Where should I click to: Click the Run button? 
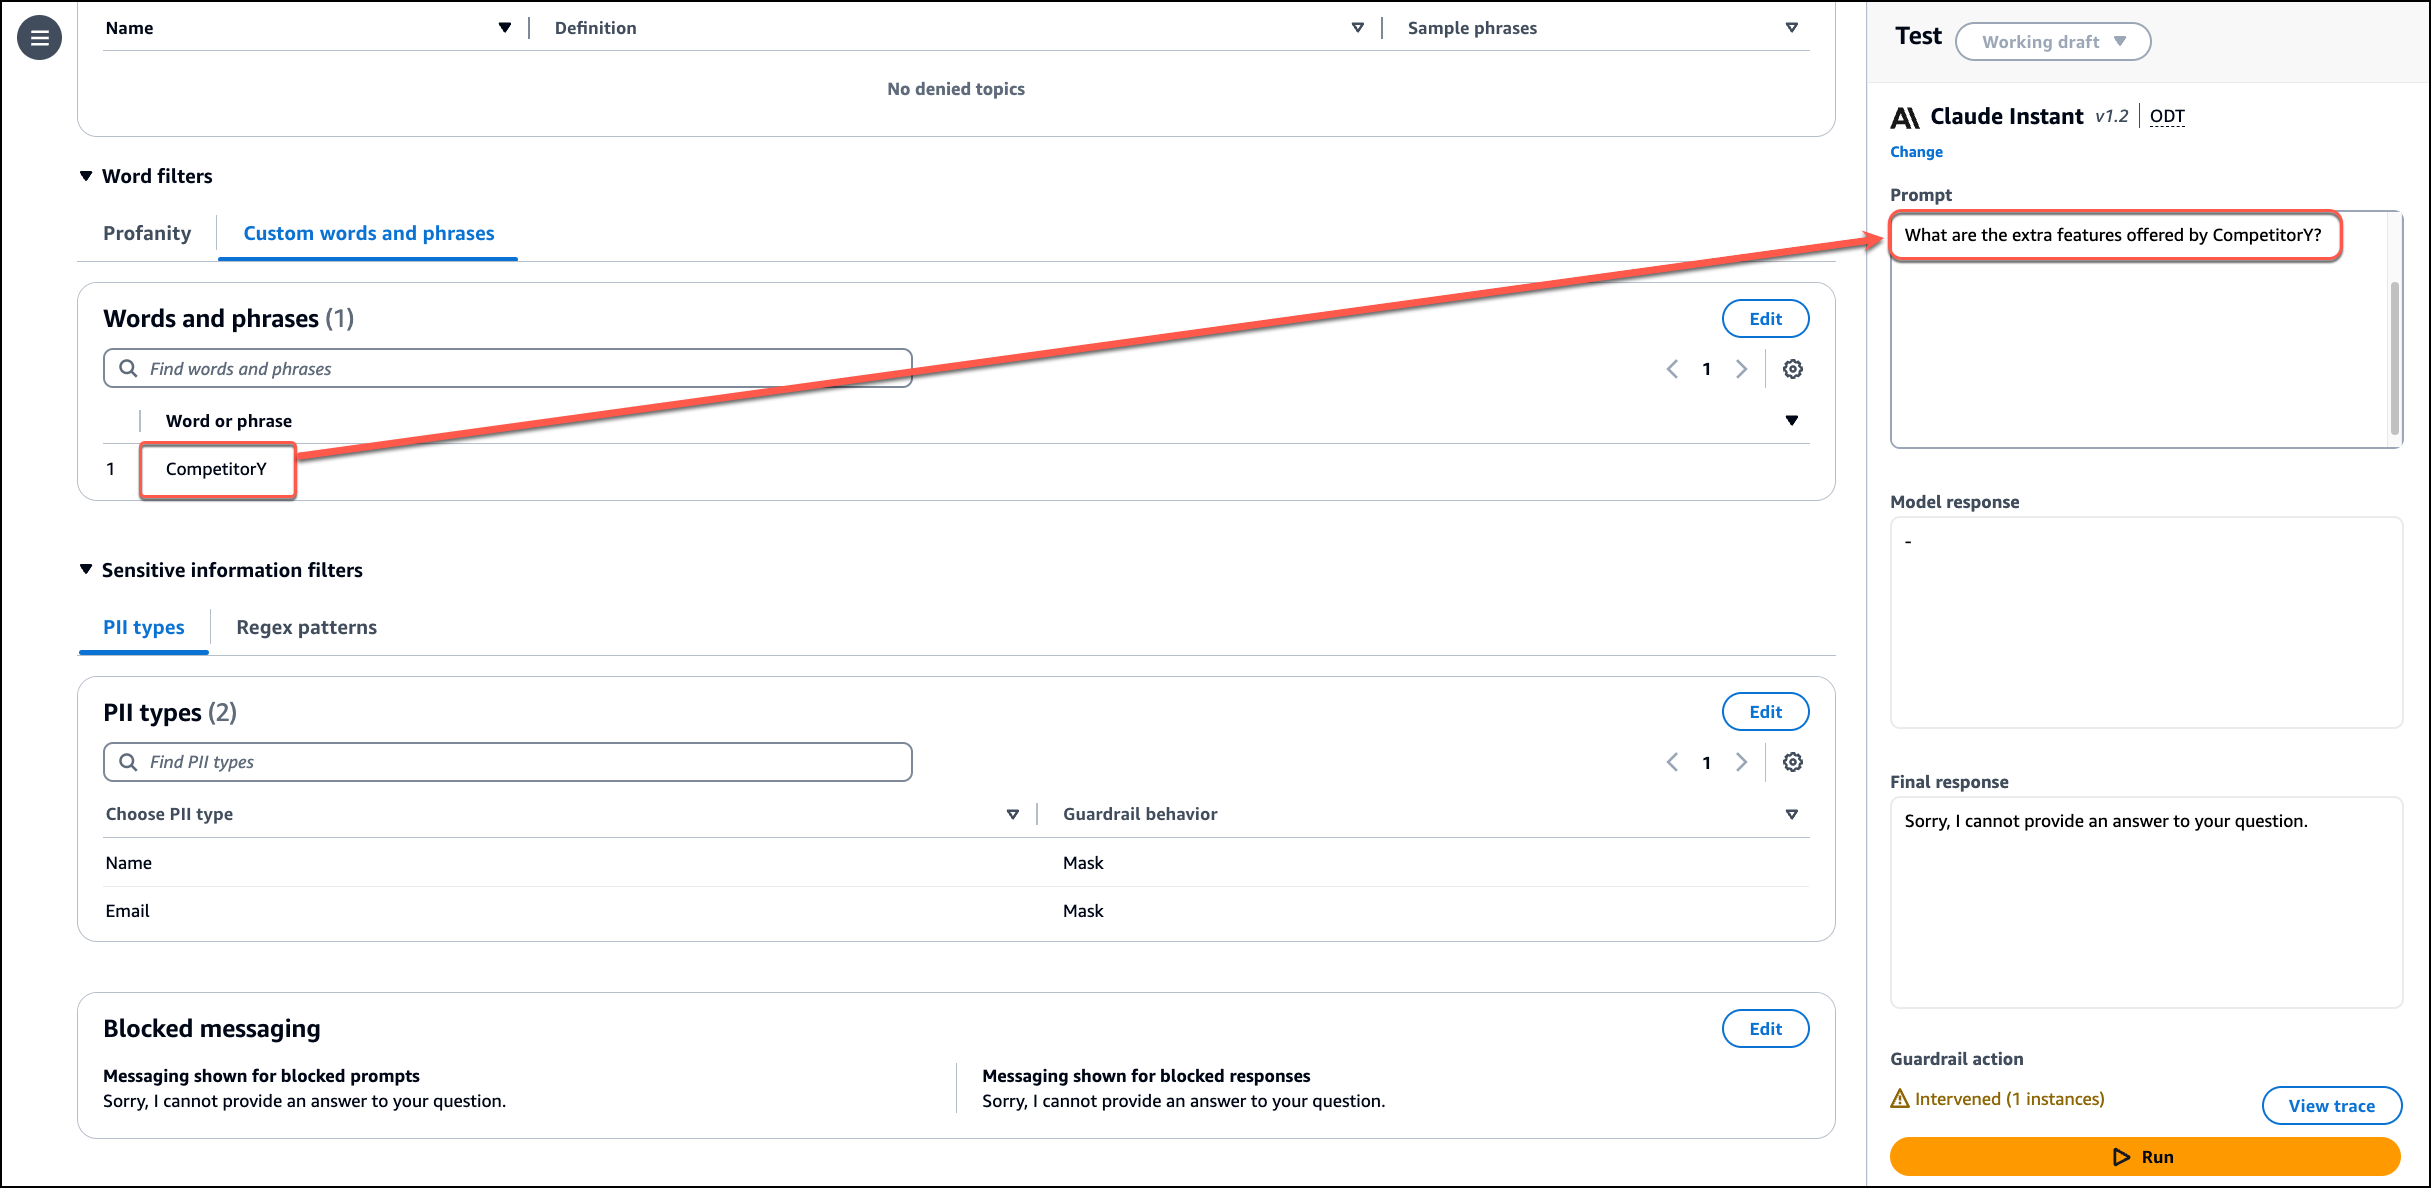2144,1156
